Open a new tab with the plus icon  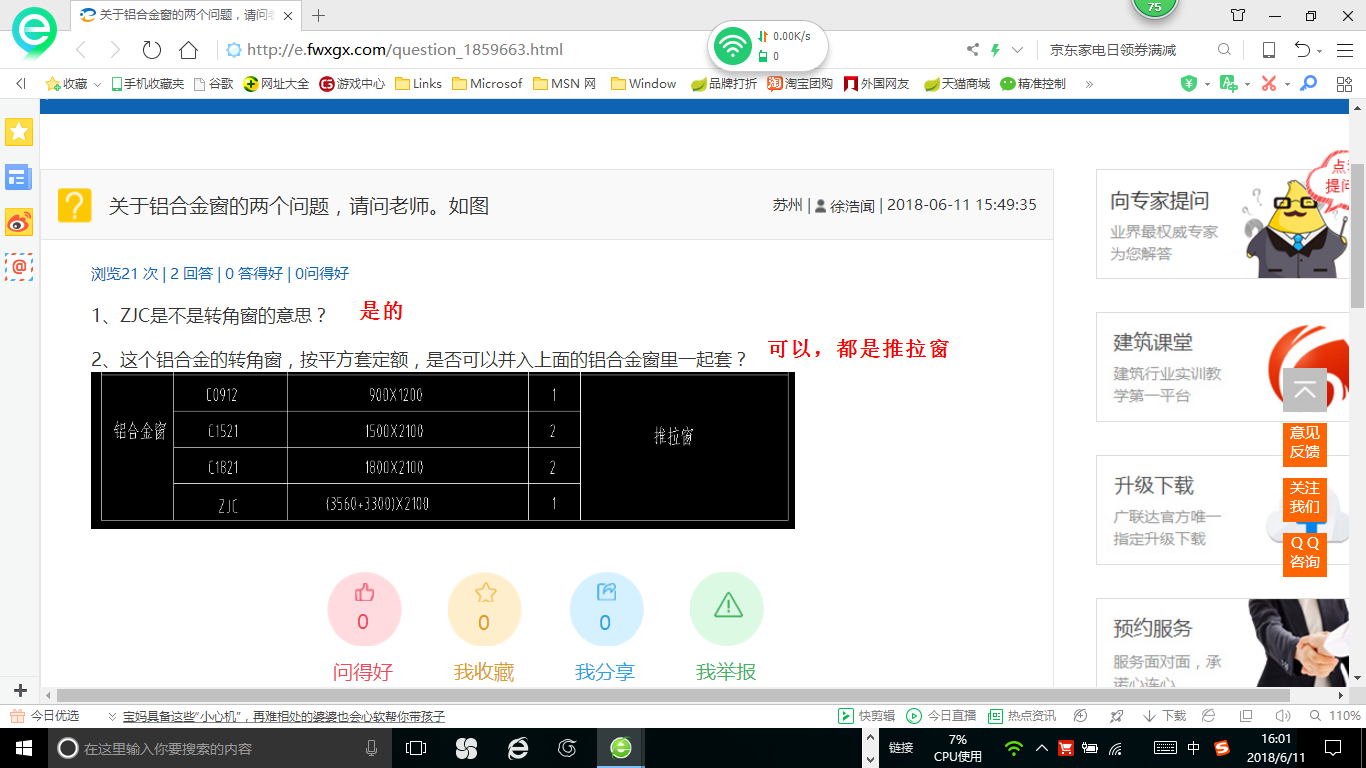(319, 15)
